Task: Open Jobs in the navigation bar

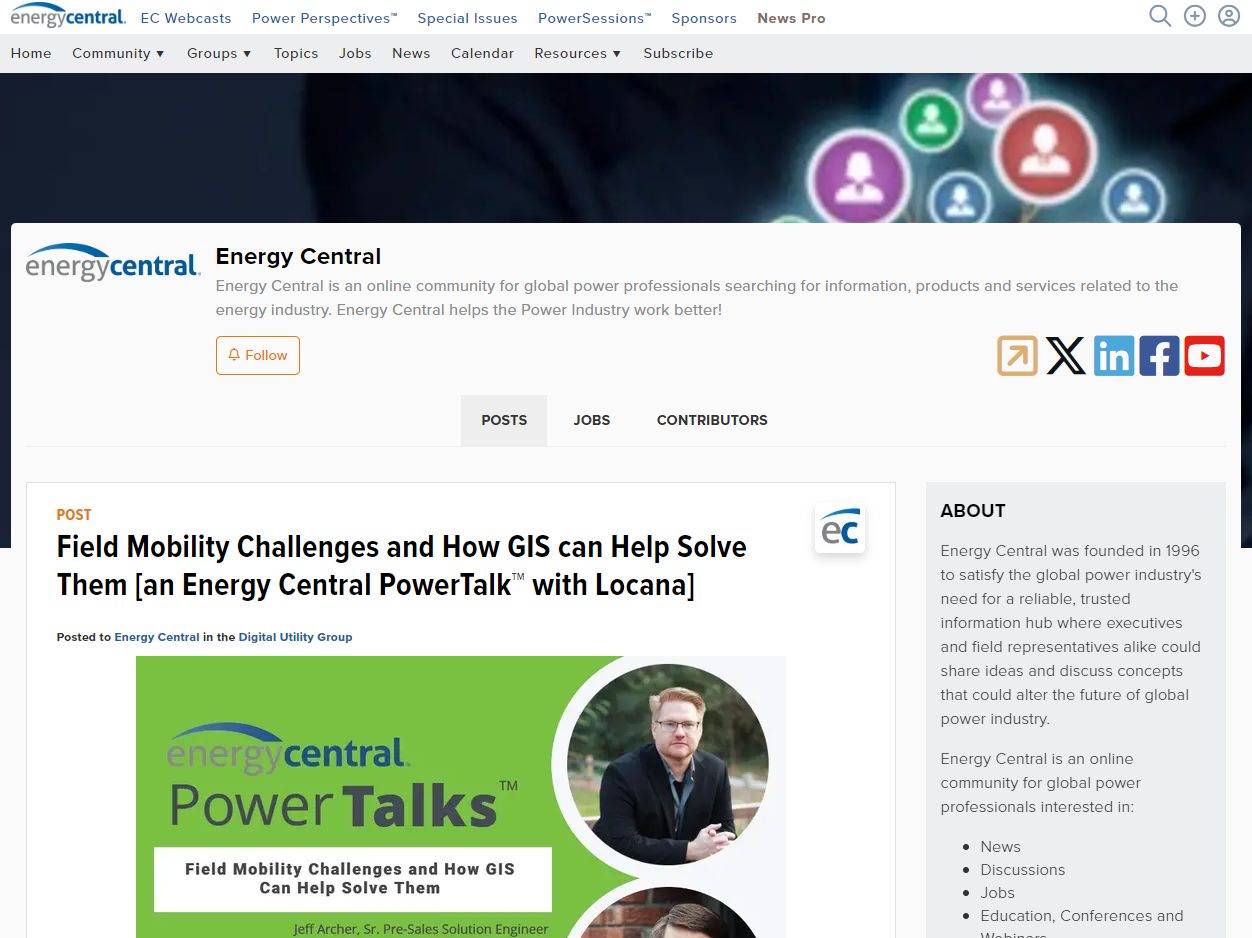Action: (355, 53)
